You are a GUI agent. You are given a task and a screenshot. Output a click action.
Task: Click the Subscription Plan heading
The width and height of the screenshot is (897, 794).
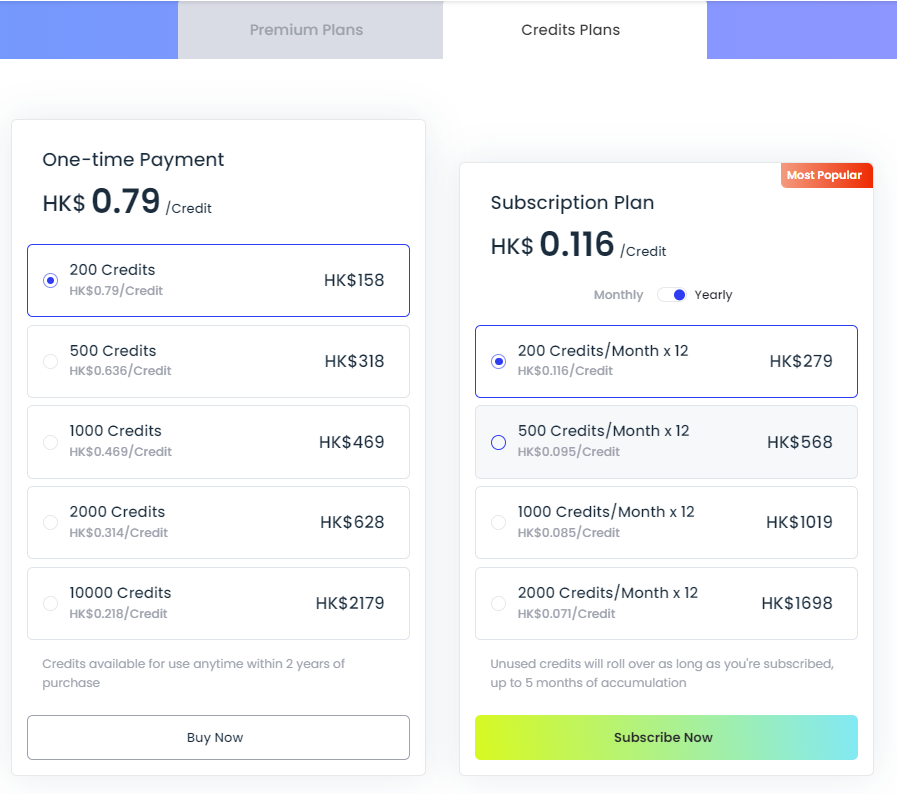click(572, 203)
